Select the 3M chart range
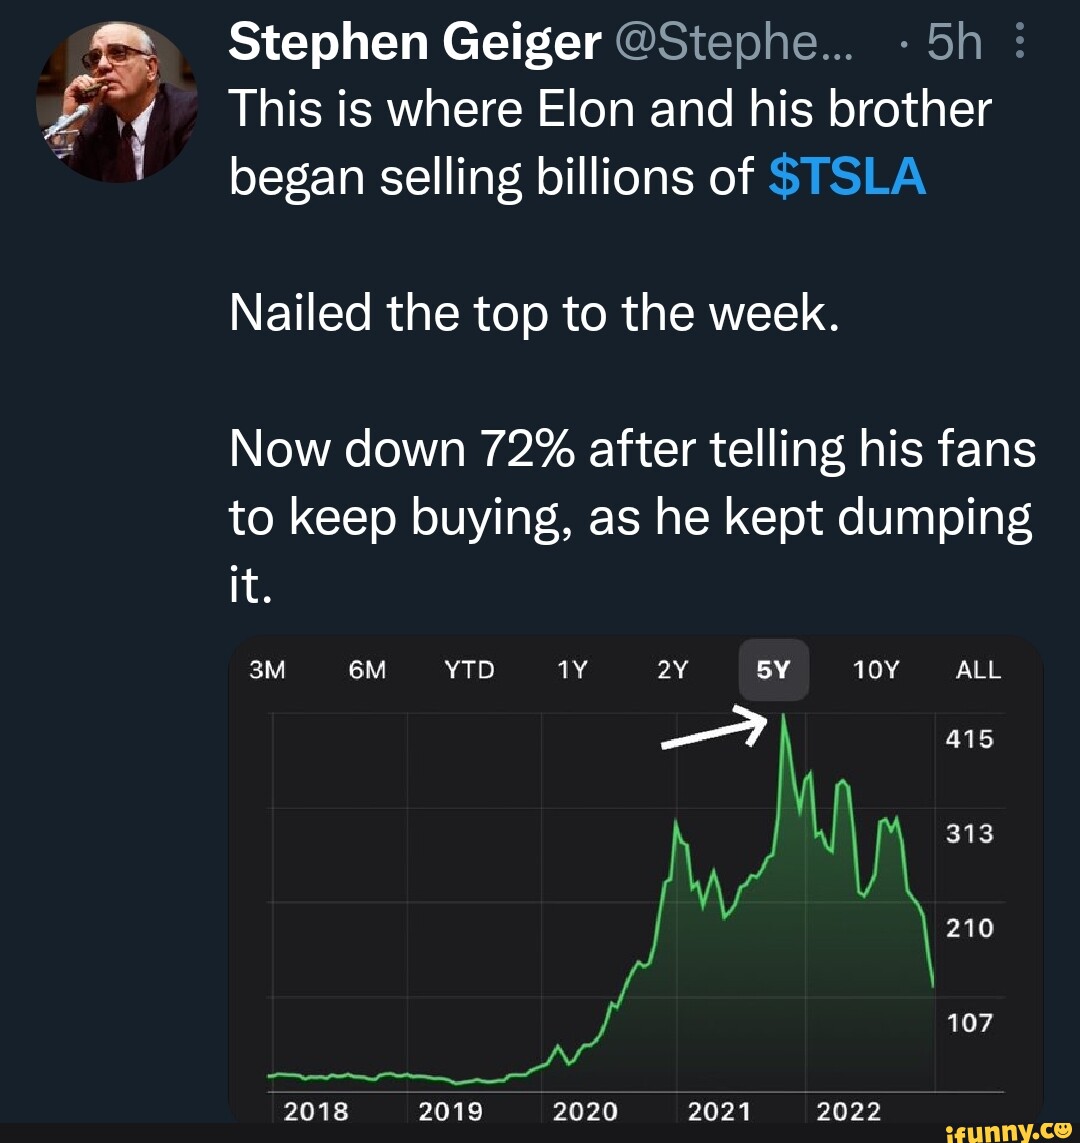The image size is (1080, 1143). [268, 671]
